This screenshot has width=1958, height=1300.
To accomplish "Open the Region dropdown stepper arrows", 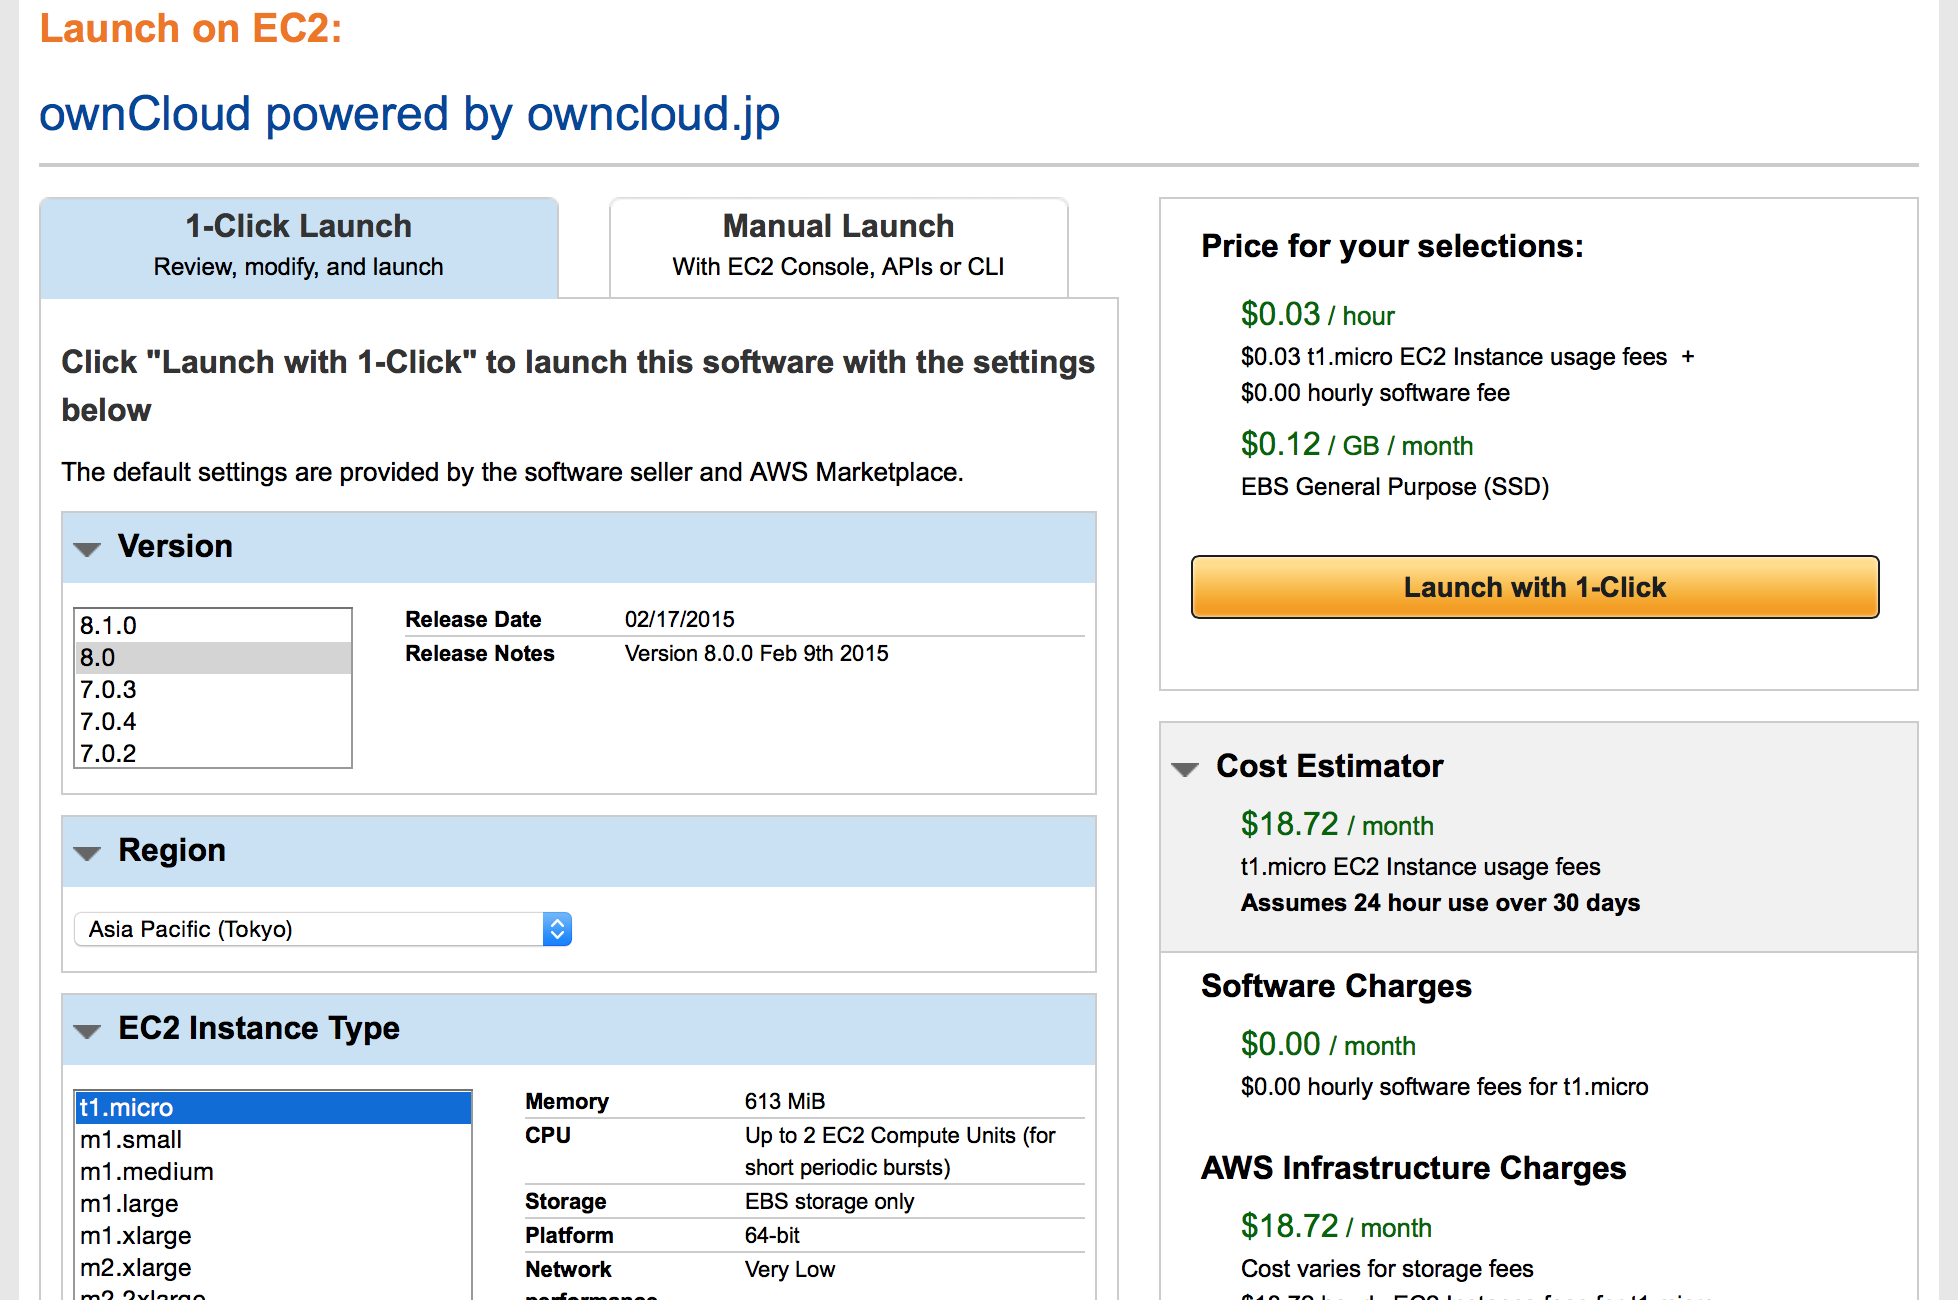I will click(556, 929).
